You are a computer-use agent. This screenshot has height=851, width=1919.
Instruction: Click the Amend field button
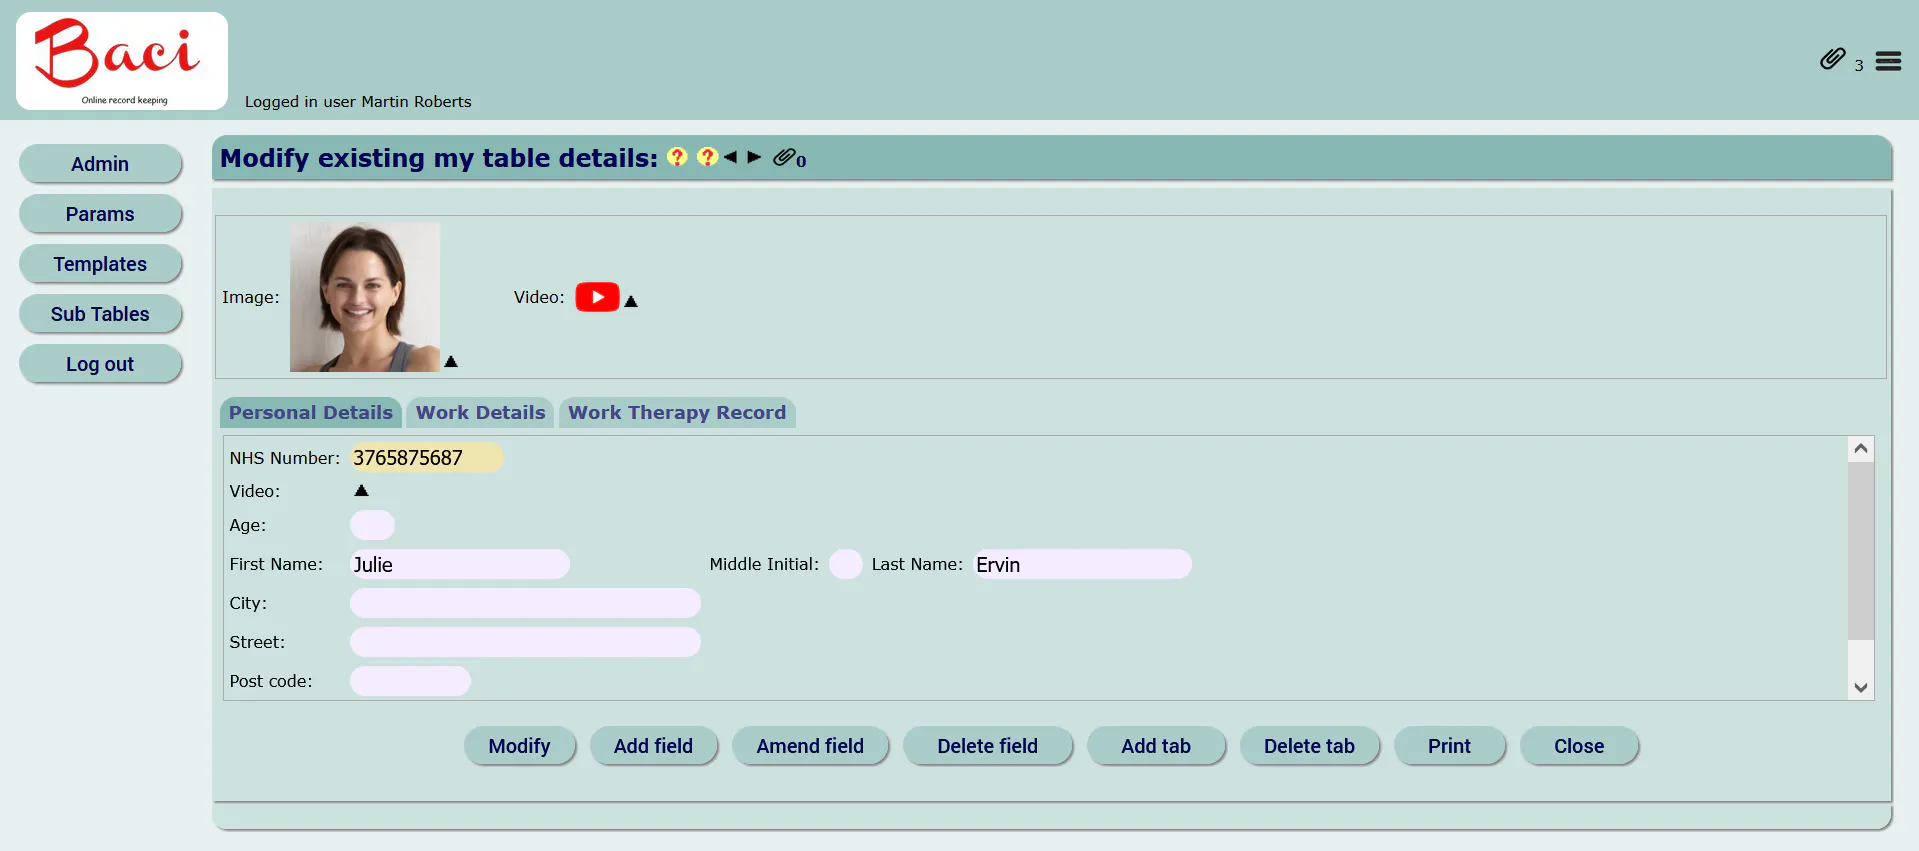810,746
